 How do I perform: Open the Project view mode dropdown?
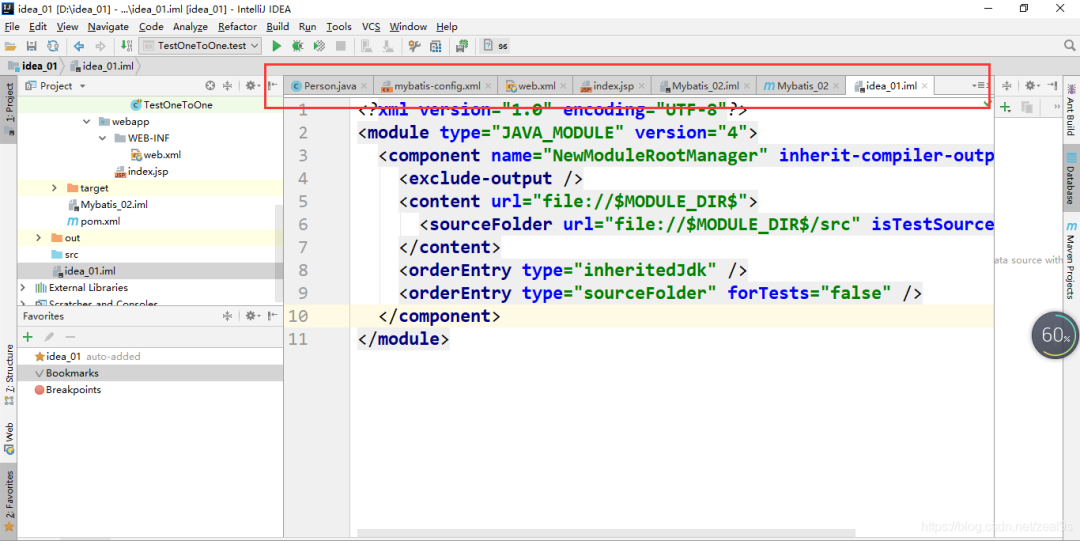[x=55, y=86]
